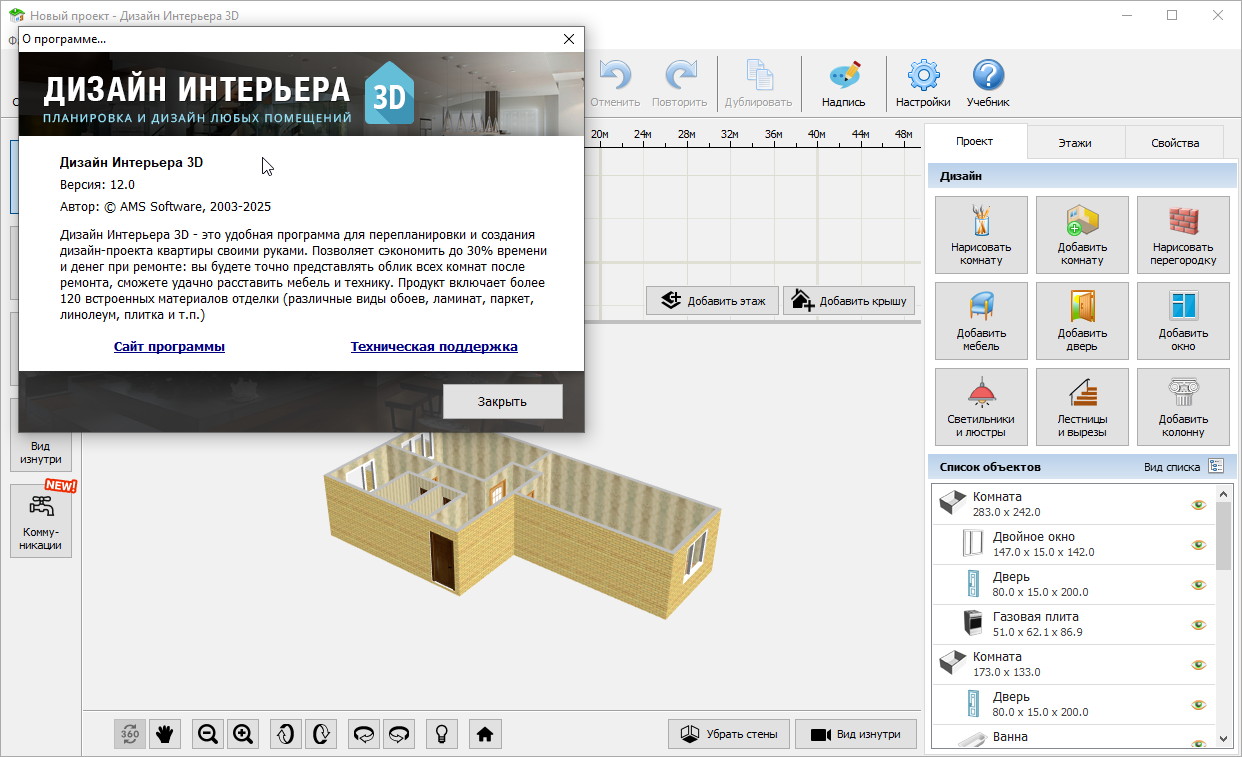Open the Program website (Сайт программы) link

(169, 347)
